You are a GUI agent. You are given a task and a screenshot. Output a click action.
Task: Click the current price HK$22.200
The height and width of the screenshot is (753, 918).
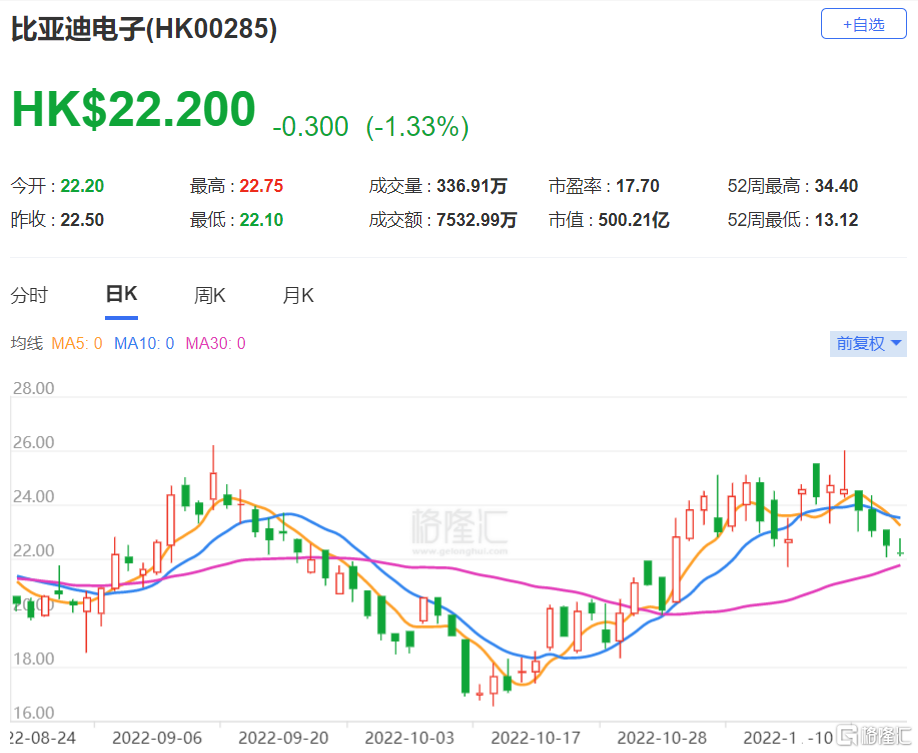click(134, 109)
